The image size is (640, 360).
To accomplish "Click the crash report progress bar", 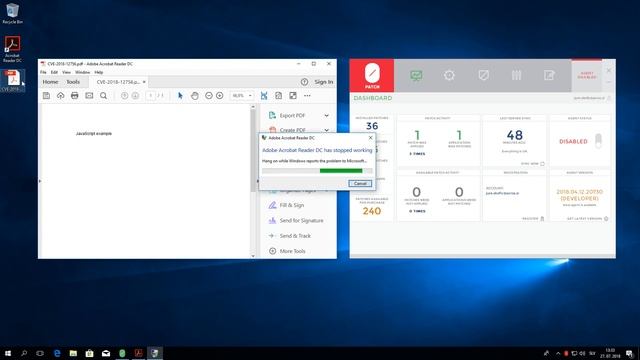I will 317,171.
